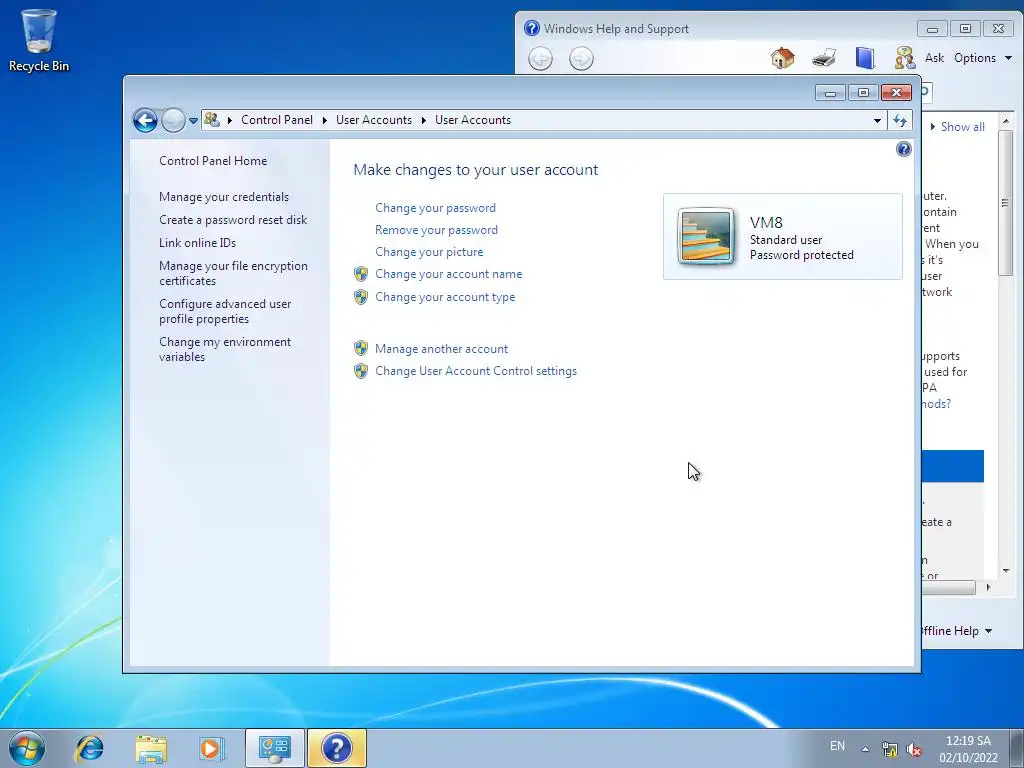
Task: Click the taskbar clock showing 12:19 SA
Action: point(968,749)
